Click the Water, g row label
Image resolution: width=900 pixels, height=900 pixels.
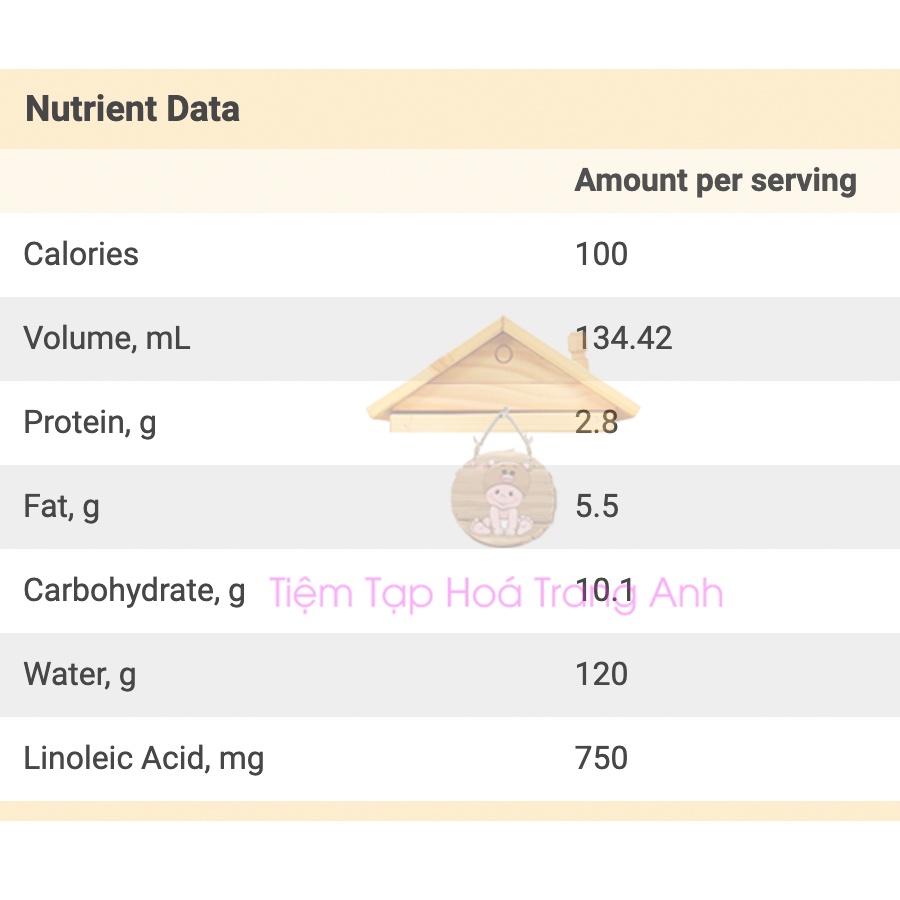(x=80, y=674)
